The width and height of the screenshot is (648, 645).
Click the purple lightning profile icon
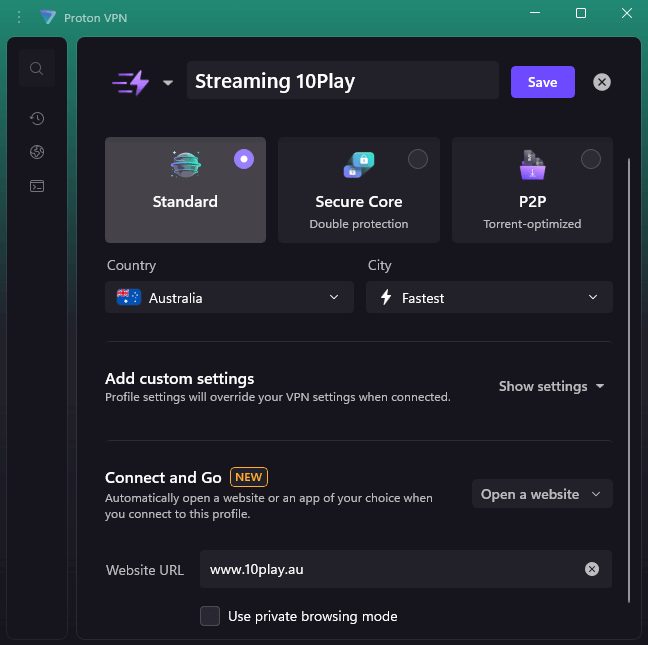pyautogui.click(x=131, y=83)
